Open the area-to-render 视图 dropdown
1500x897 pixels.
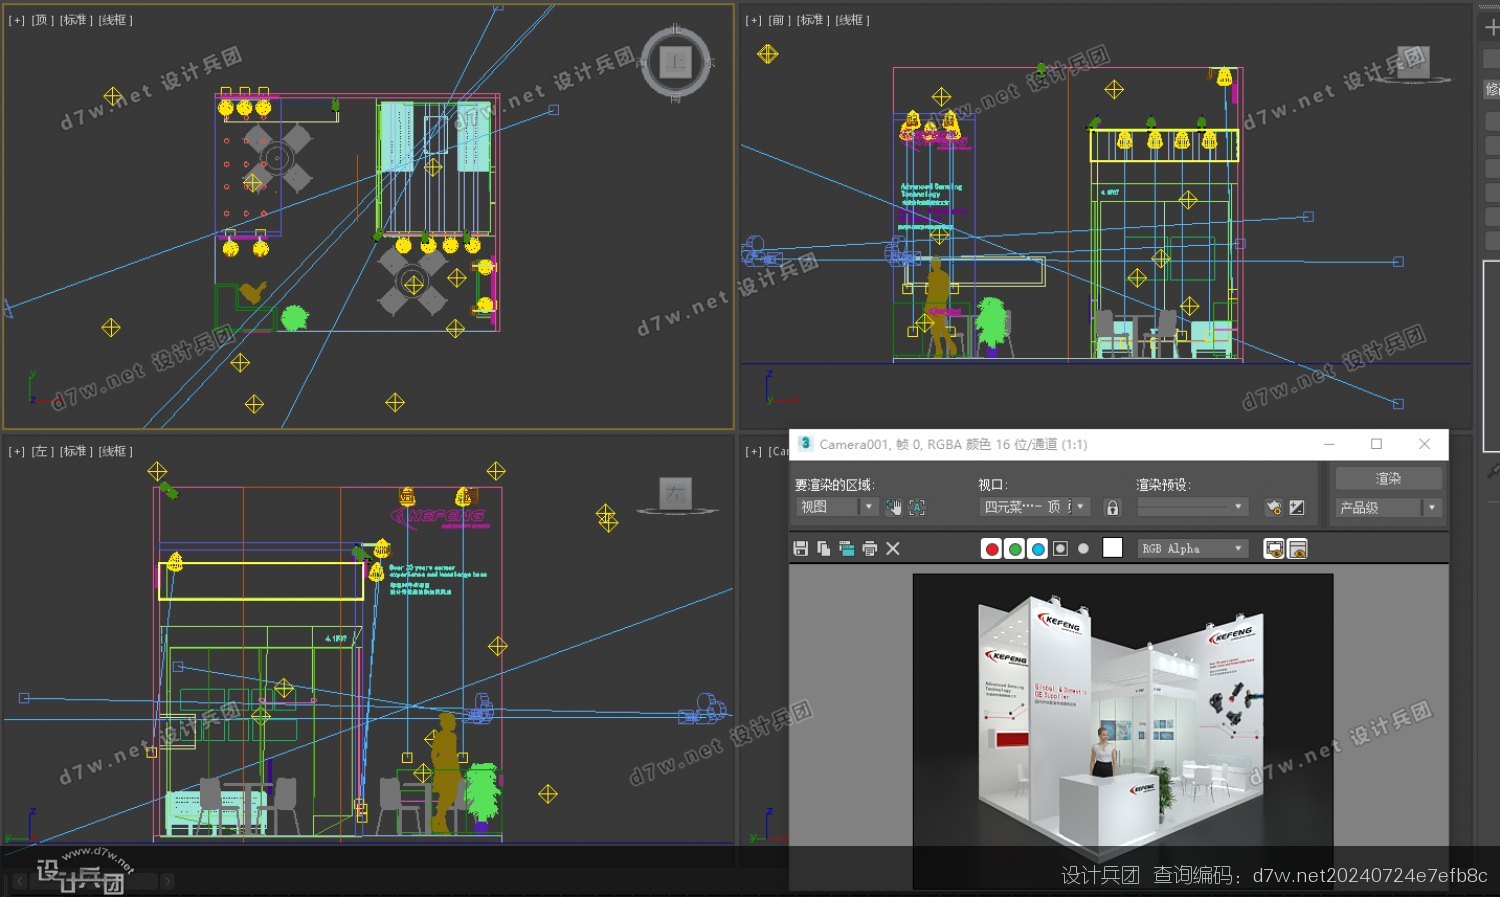(837, 507)
